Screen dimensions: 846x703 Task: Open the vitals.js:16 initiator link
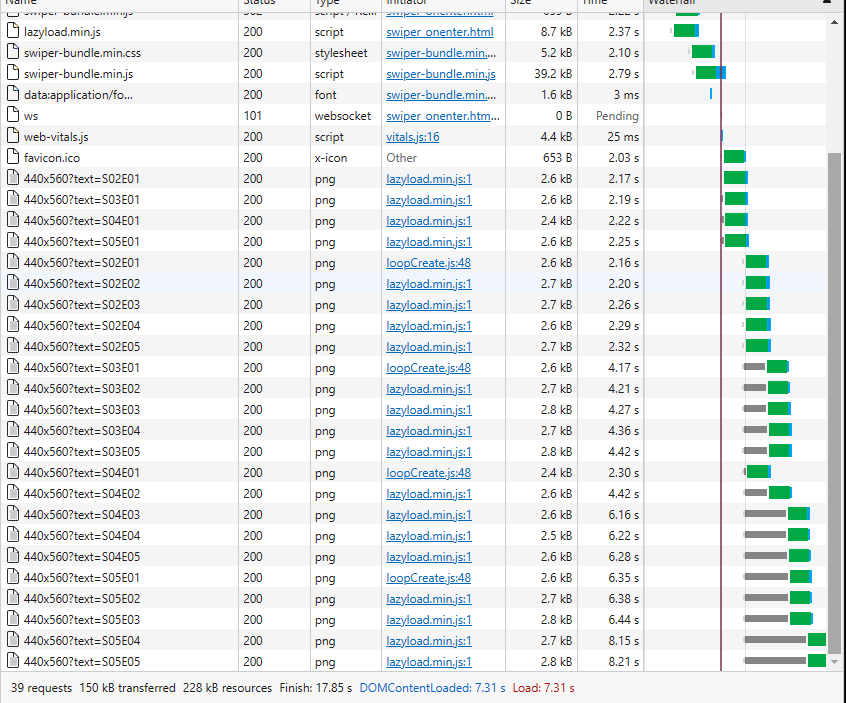412,136
